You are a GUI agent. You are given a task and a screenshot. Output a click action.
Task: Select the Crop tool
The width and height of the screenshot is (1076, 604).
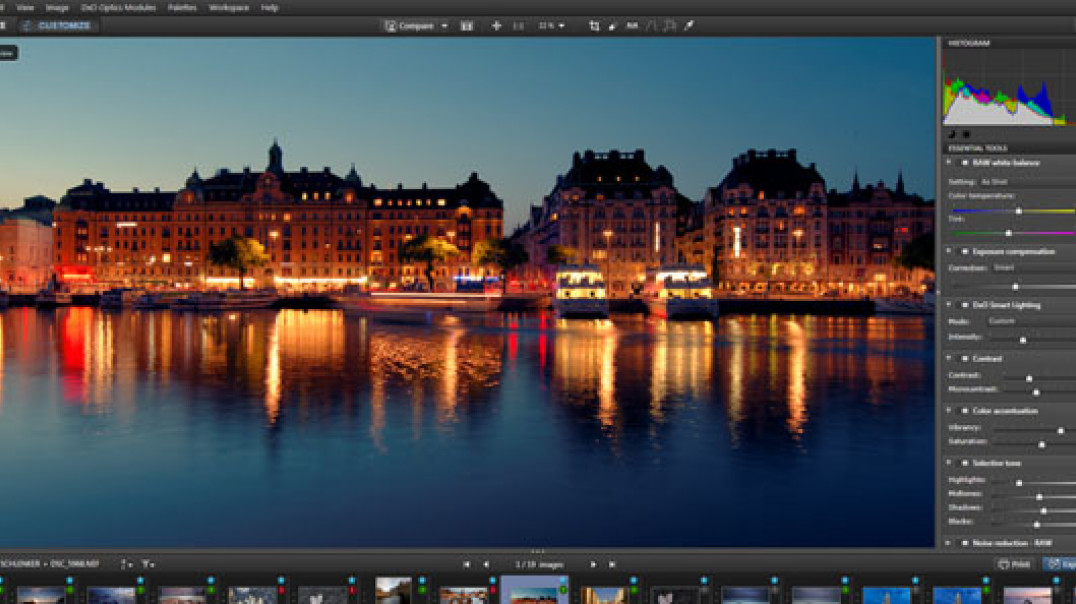[x=594, y=26]
